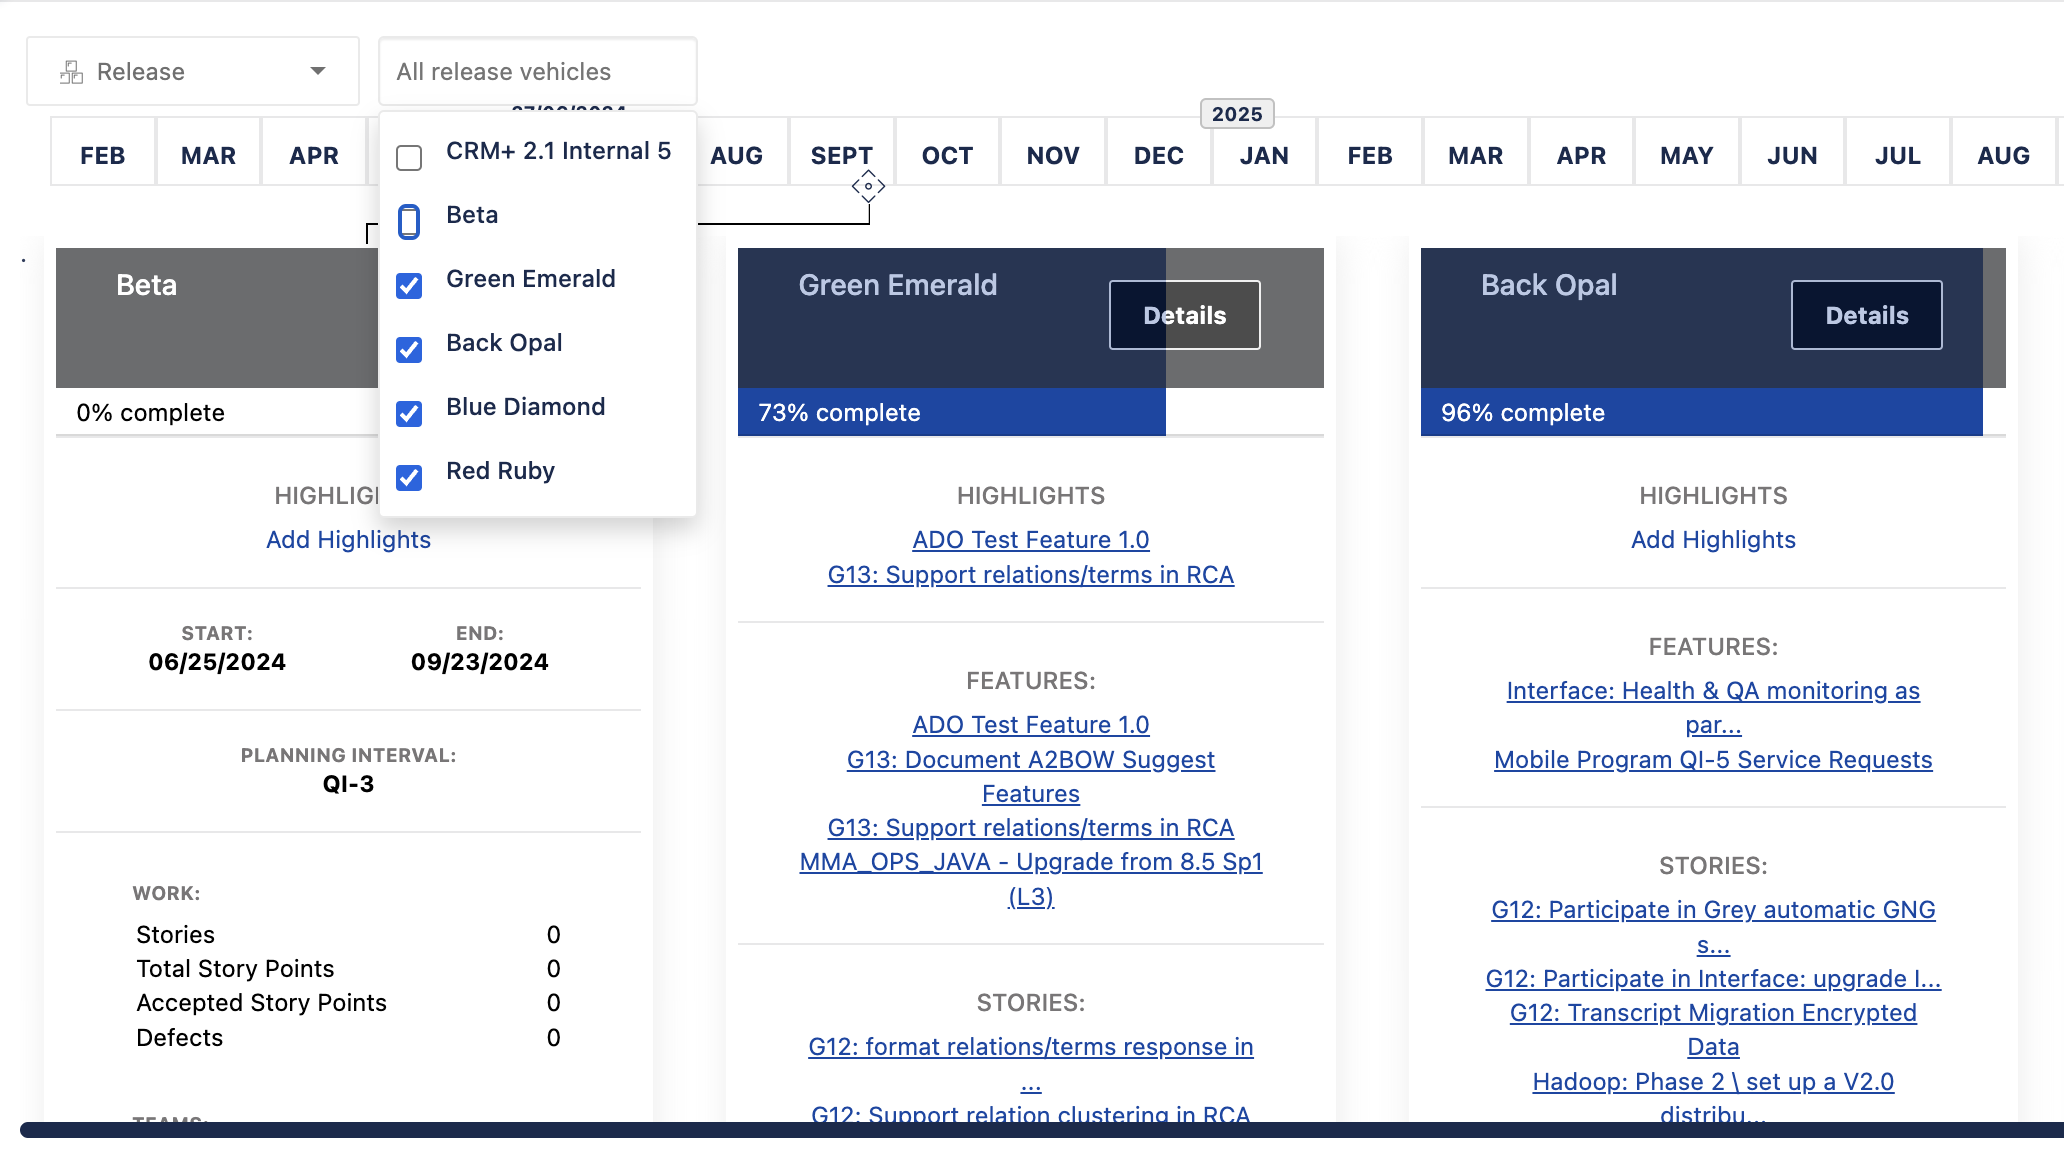Toggle the Beta checkbox

point(409,222)
